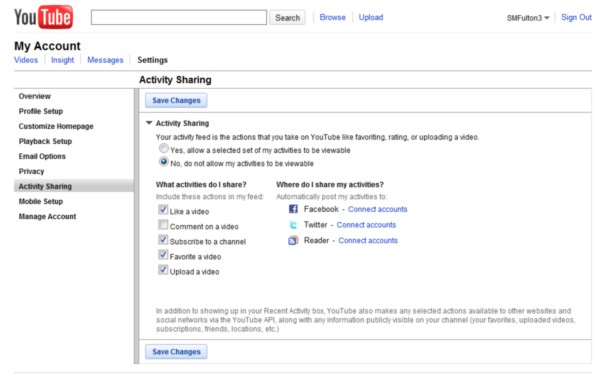Open the Videos tab
600x375 pixels.
tap(26, 60)
